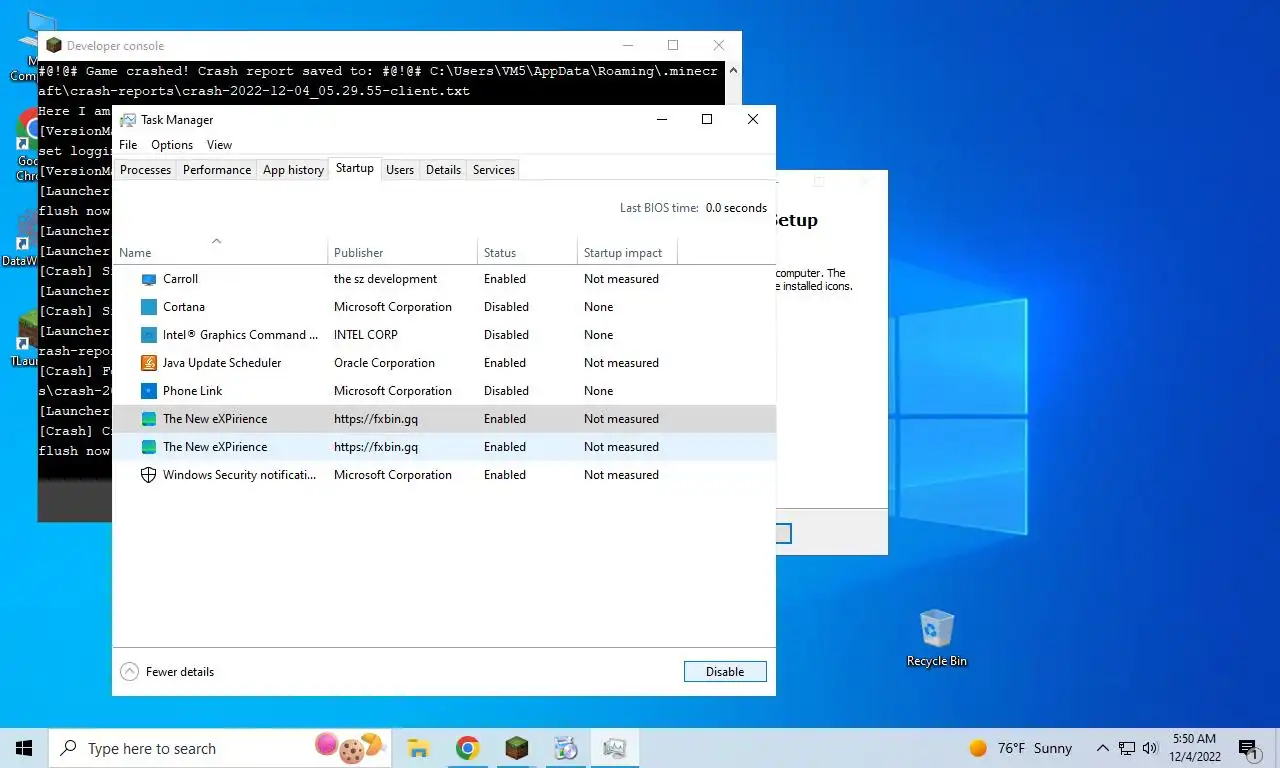The width and height of the screenshot is (1280, 768).
Task: Click the Disable button
Action: click(x=725, y=672)
